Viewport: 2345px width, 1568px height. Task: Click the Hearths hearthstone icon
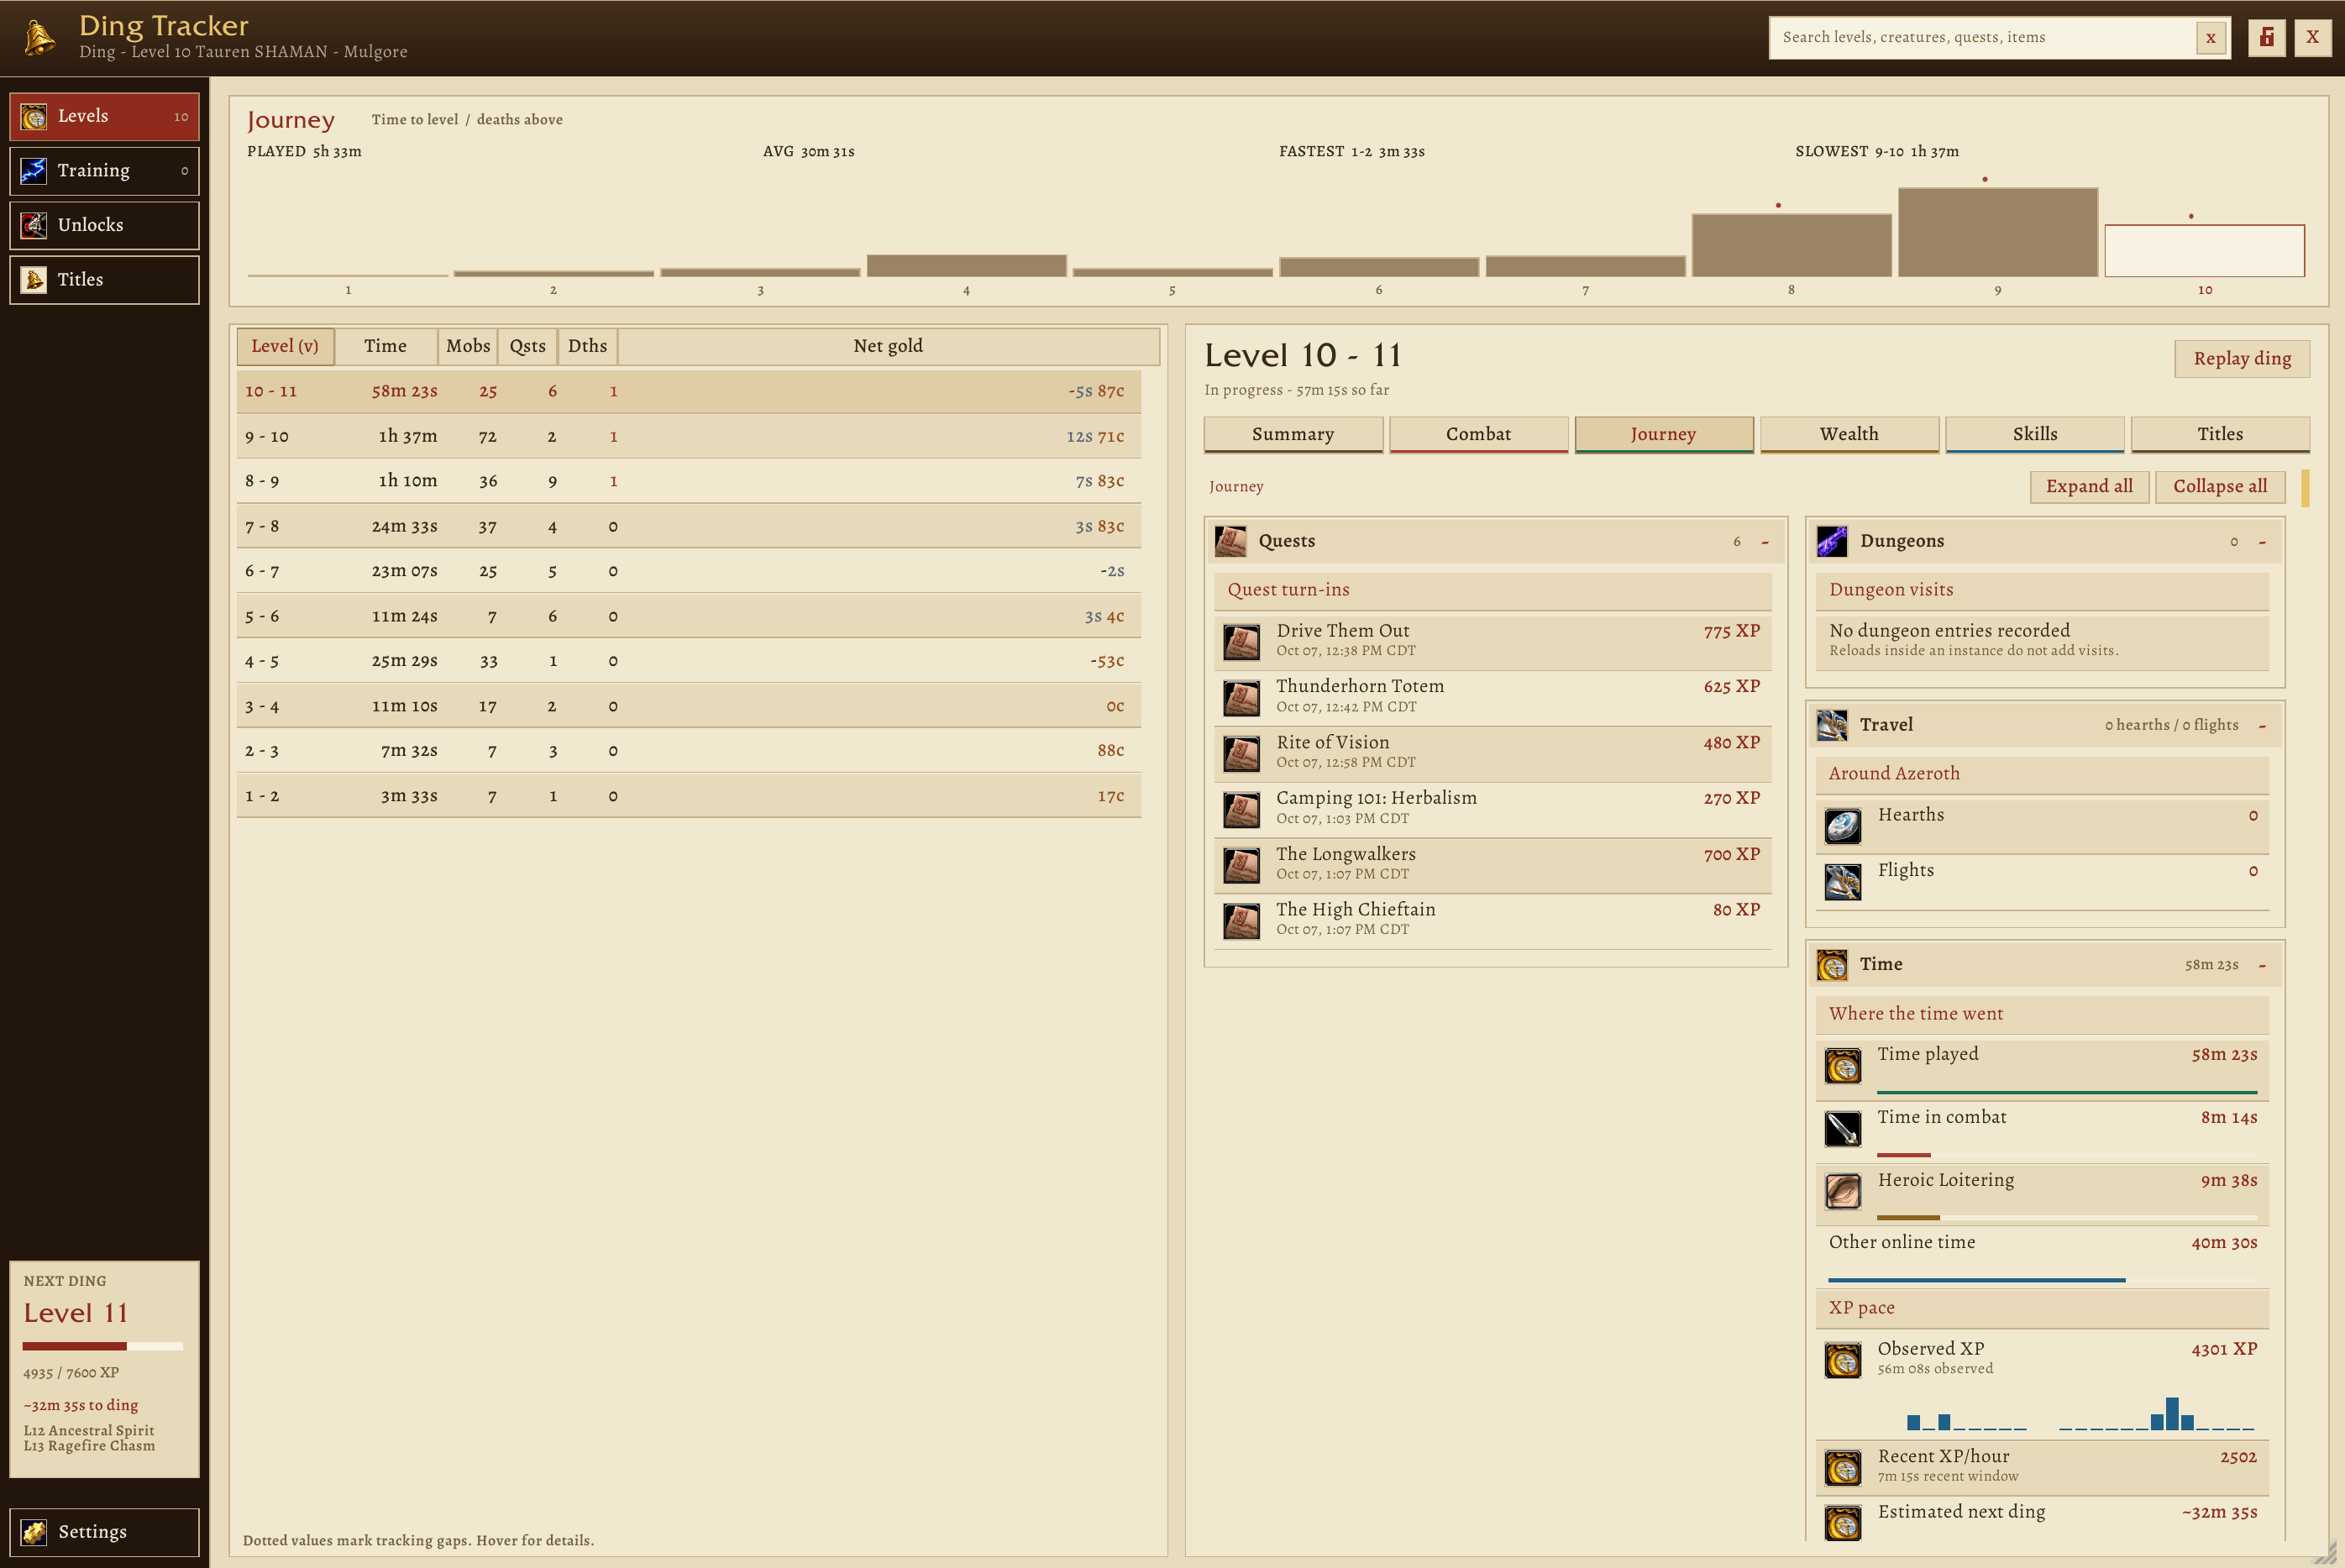tap(1842, 826)
